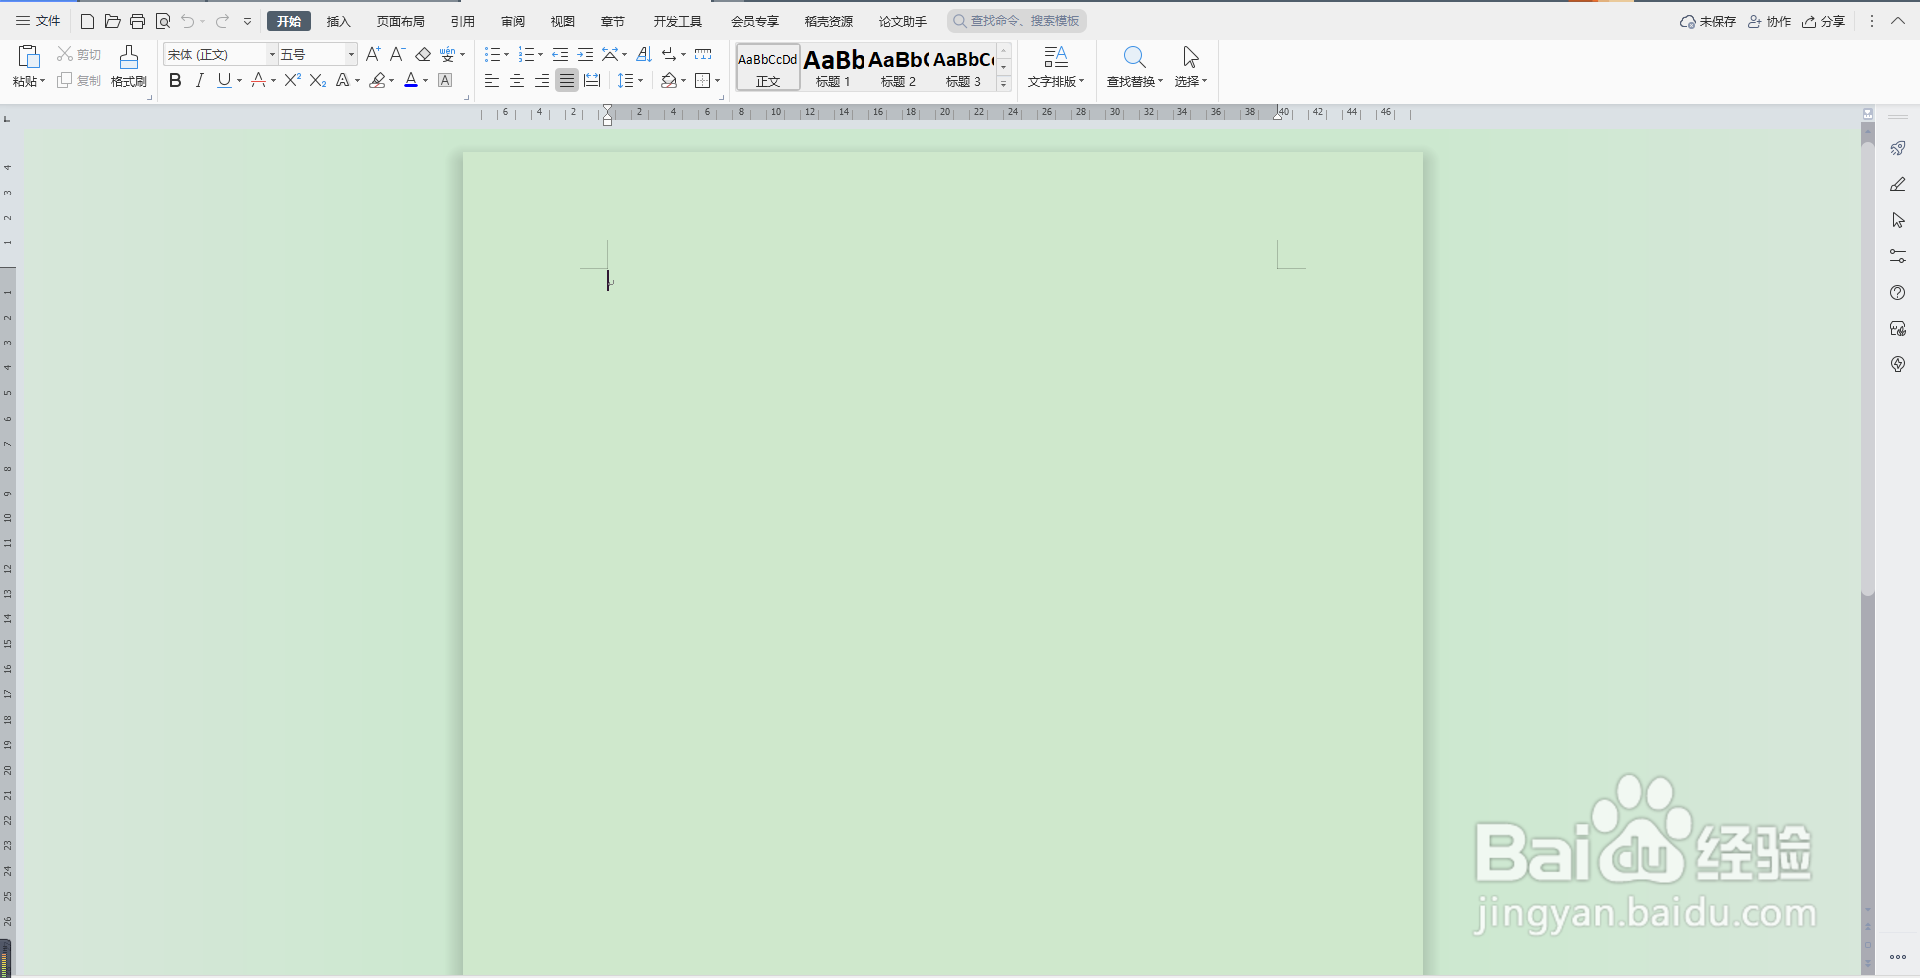Click the pen icon in right sidebar

[x=1897, y=184]
